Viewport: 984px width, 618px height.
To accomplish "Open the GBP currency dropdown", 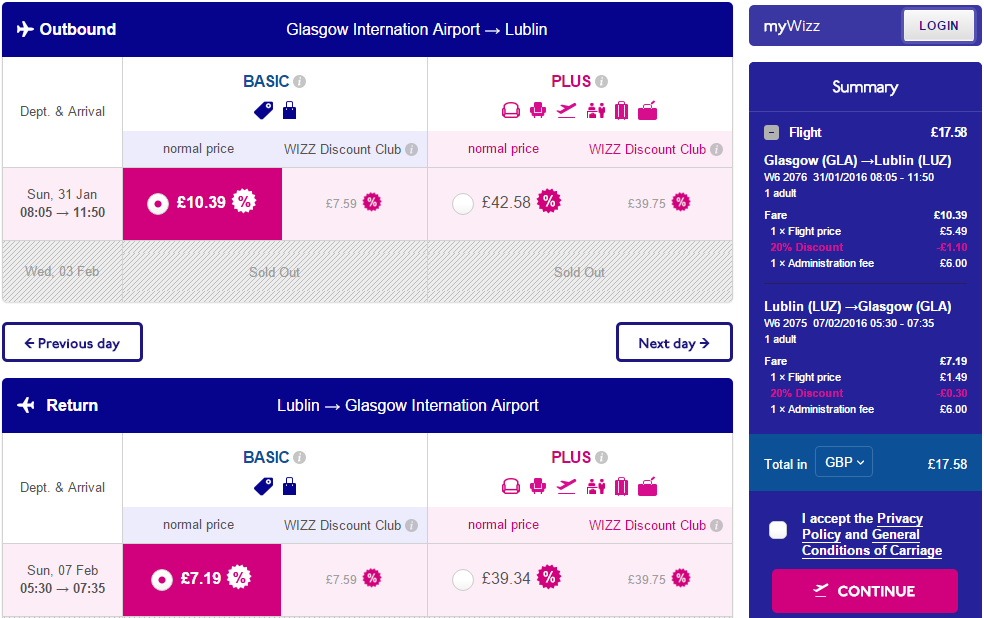I will (843, 462).
